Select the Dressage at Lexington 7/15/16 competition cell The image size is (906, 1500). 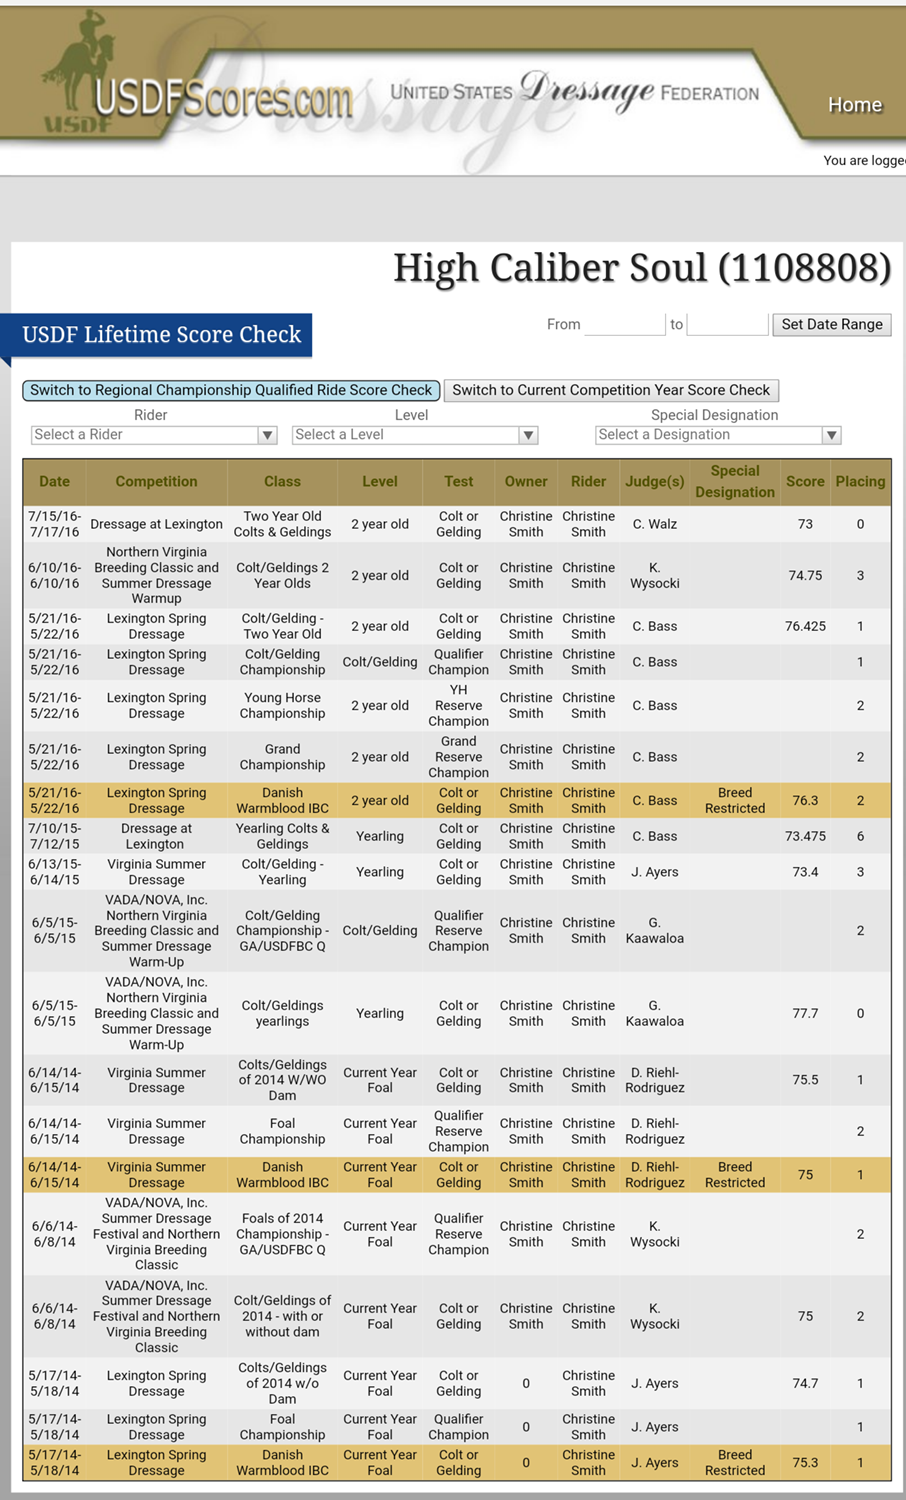coord(156,524)
